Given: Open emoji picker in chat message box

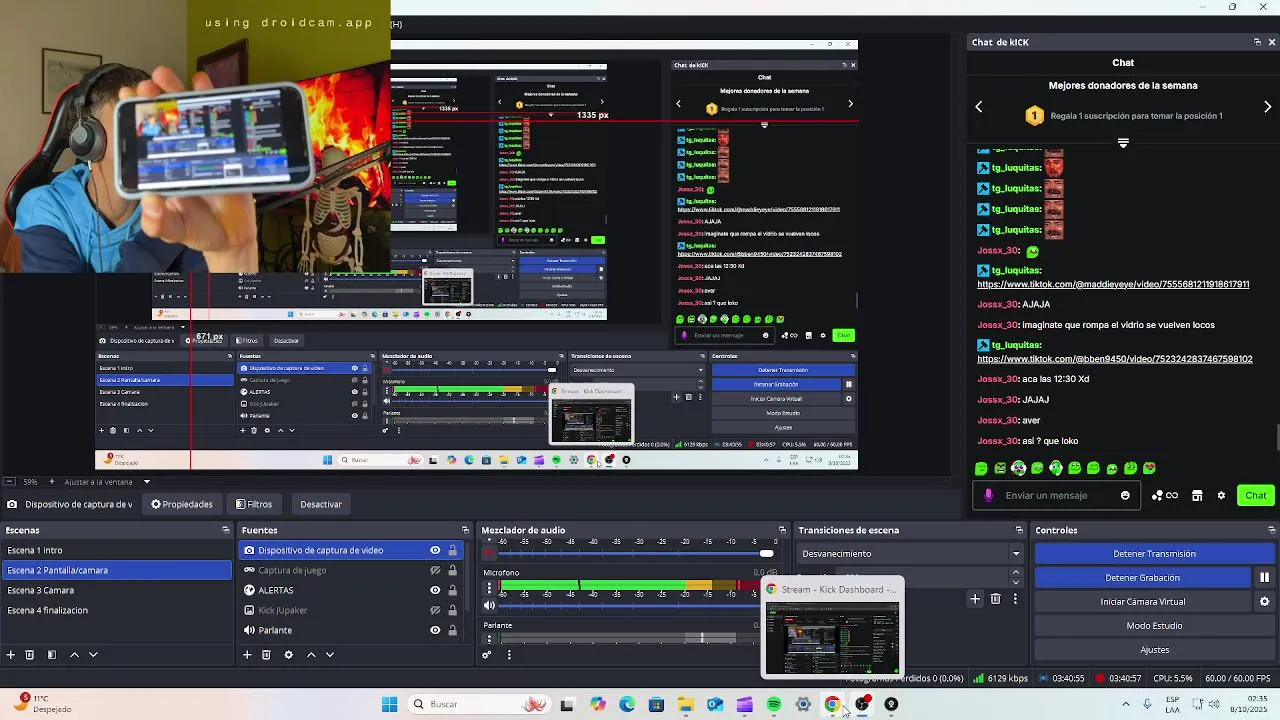Looking at the screenshot, I should point(1125,495).
